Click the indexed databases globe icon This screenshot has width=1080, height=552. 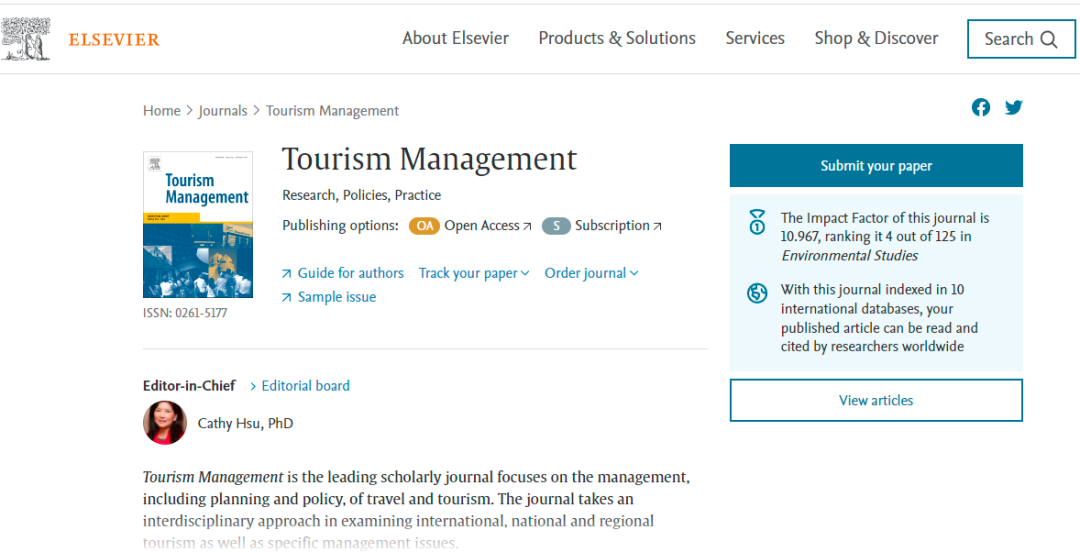tap(758, 293)
